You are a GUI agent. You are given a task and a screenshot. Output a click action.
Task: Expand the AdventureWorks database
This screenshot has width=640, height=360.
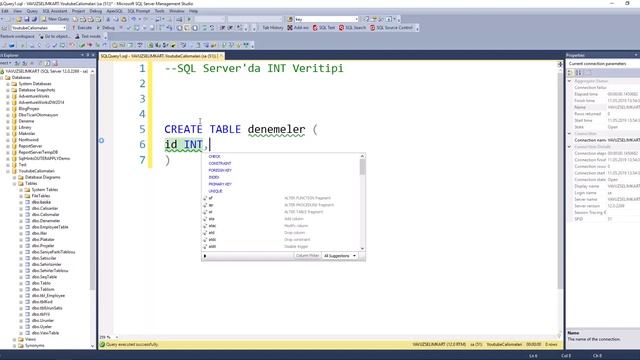click(x=8, y=96)
